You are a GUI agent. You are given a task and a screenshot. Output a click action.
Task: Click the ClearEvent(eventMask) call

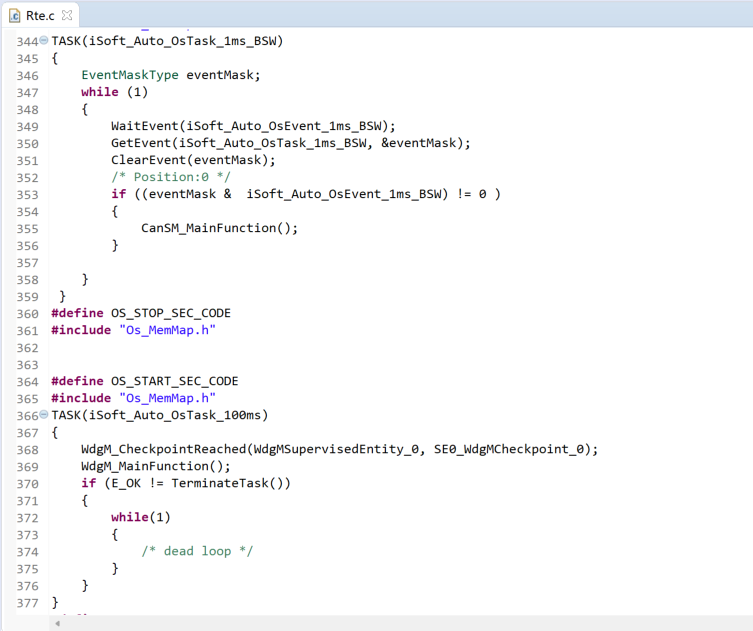(193, 160)
